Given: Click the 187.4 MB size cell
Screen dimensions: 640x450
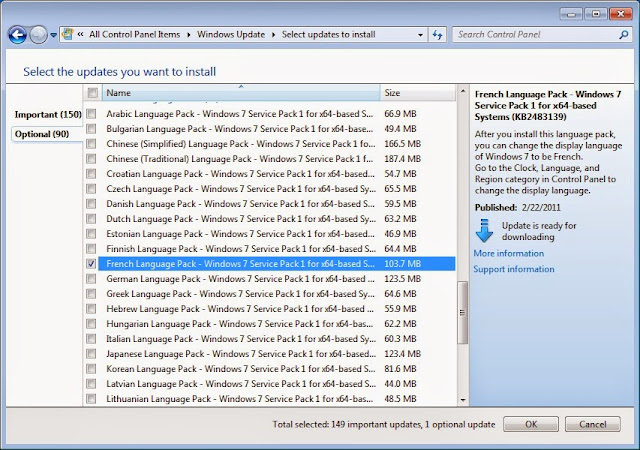Looking at the screenshot, I should tap(402, 159).
